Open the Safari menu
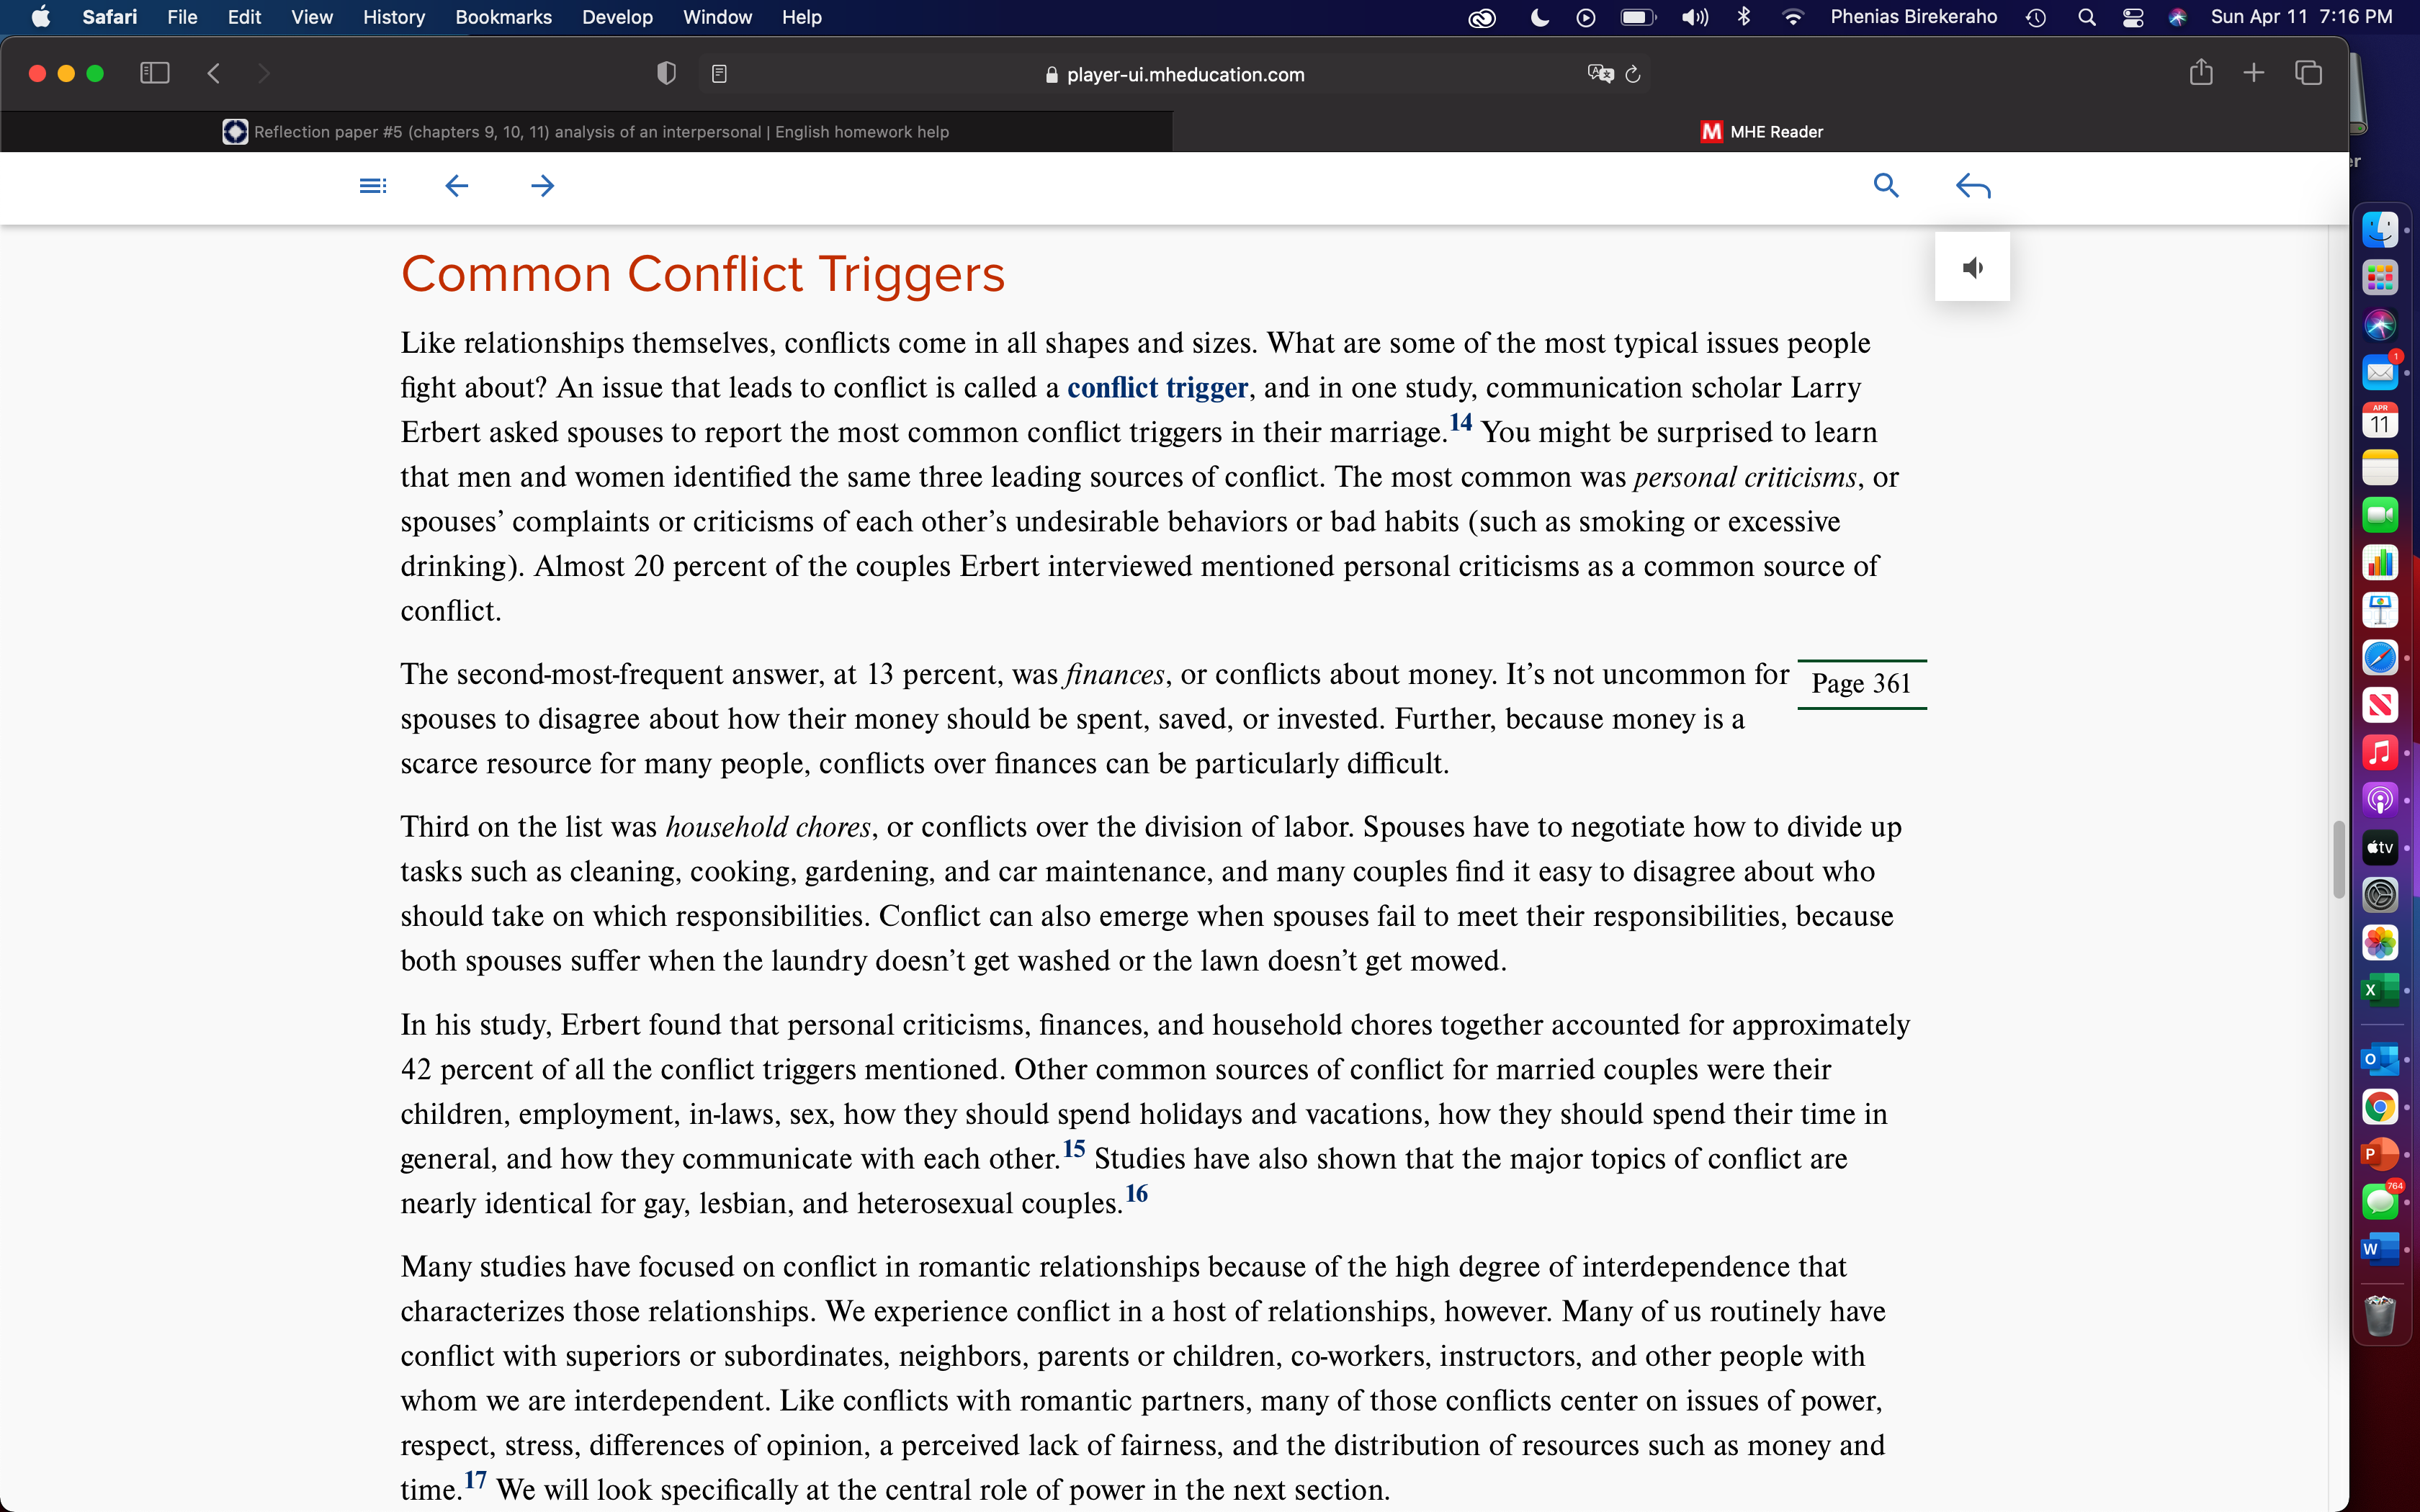2420x1512 pixels. [x=109, y=17]
